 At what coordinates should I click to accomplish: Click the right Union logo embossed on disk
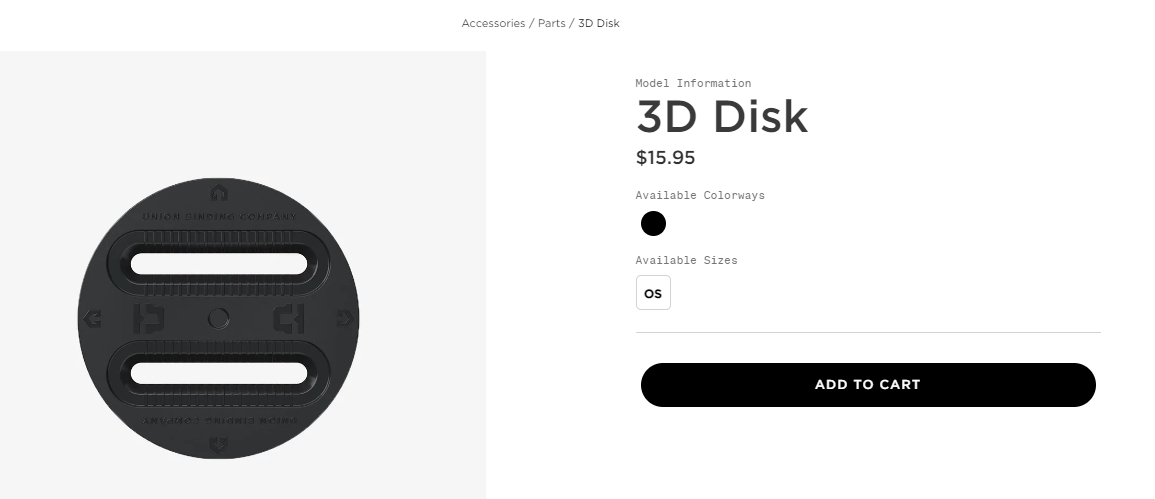pyautogui.click(x=288, y=319)
